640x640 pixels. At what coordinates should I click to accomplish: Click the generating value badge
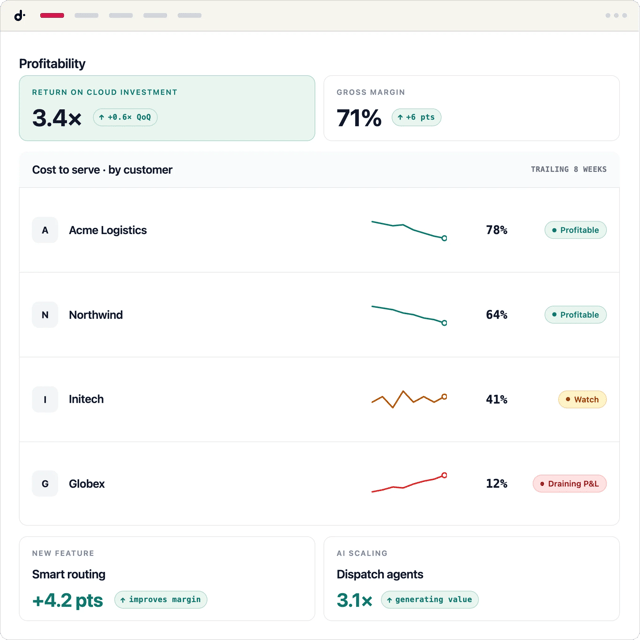tap(430, 600)
